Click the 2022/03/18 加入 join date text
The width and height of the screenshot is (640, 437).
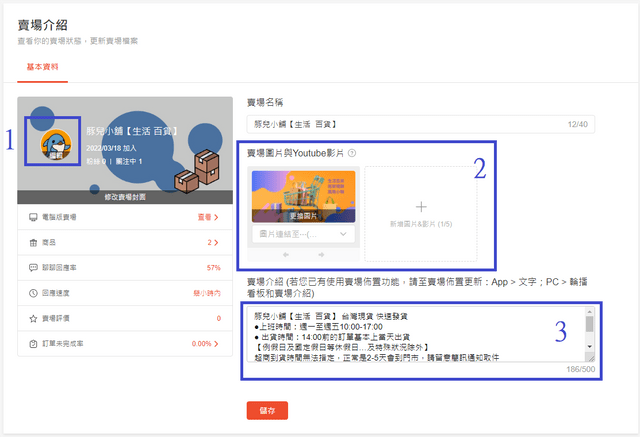tap(111, 148)
